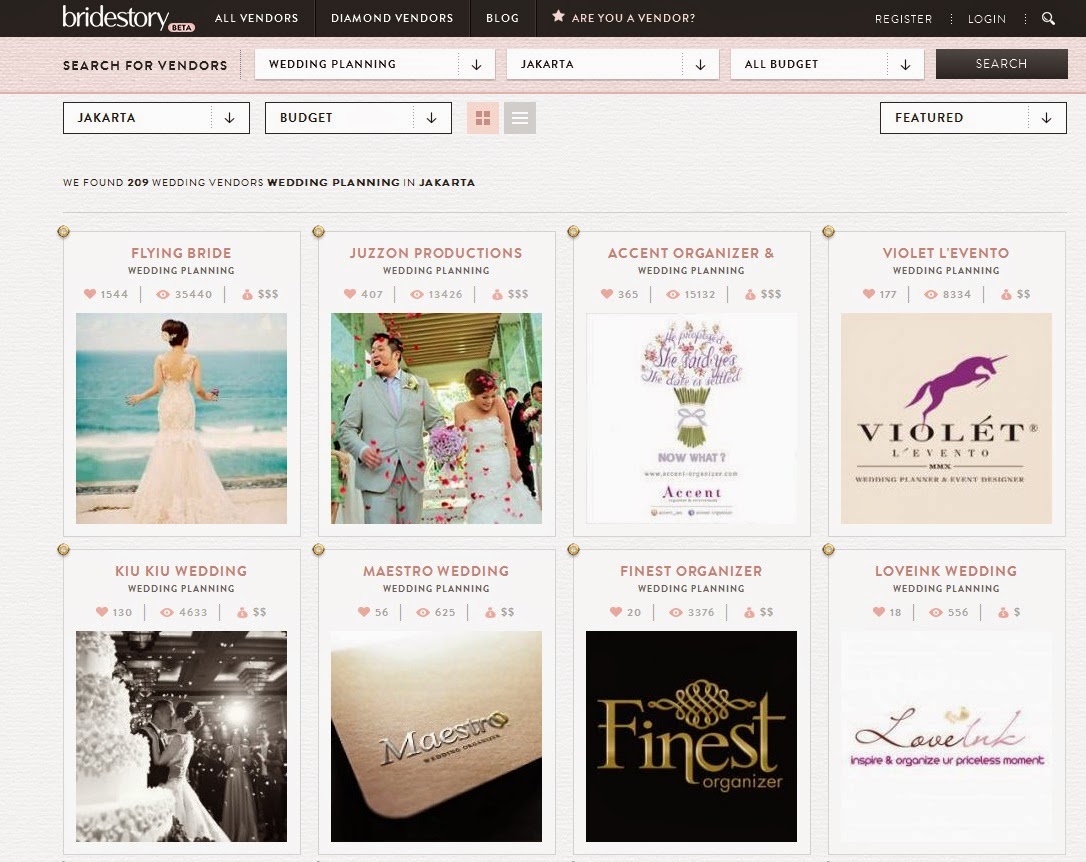Click eye icon on Maestro Wedding card
The width and height of the screenshot is (1086, 862).
pos(423,612)
